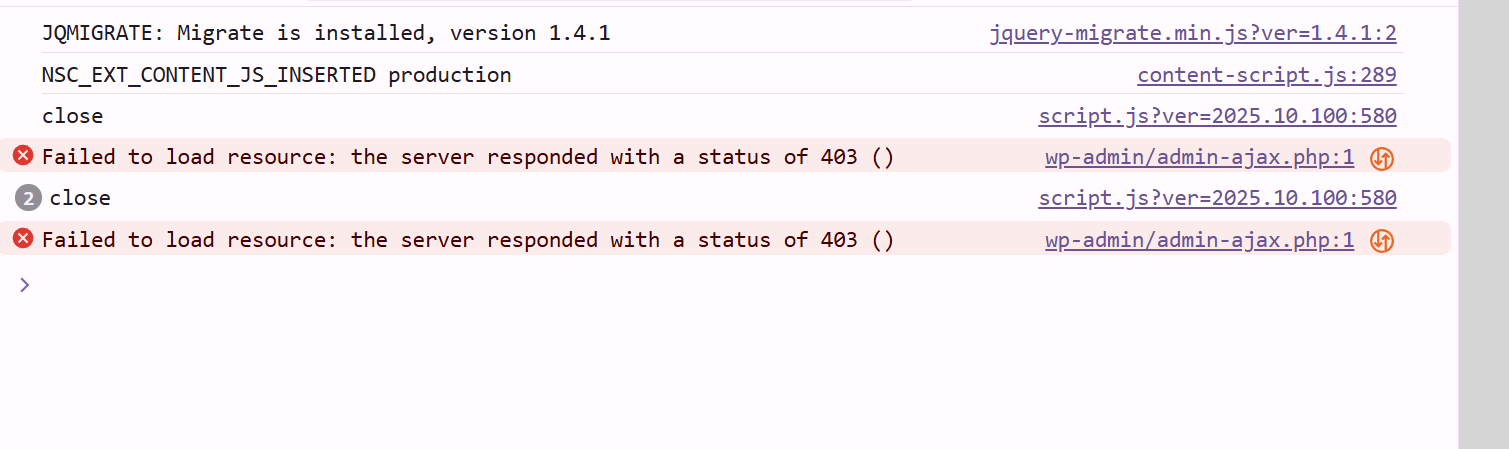The height and width of the screenshot is (449, 1509).
Task: Open the jquery-migrate.min.js?ver=1.4.1:2 source link
Action: pos(1192,33)
